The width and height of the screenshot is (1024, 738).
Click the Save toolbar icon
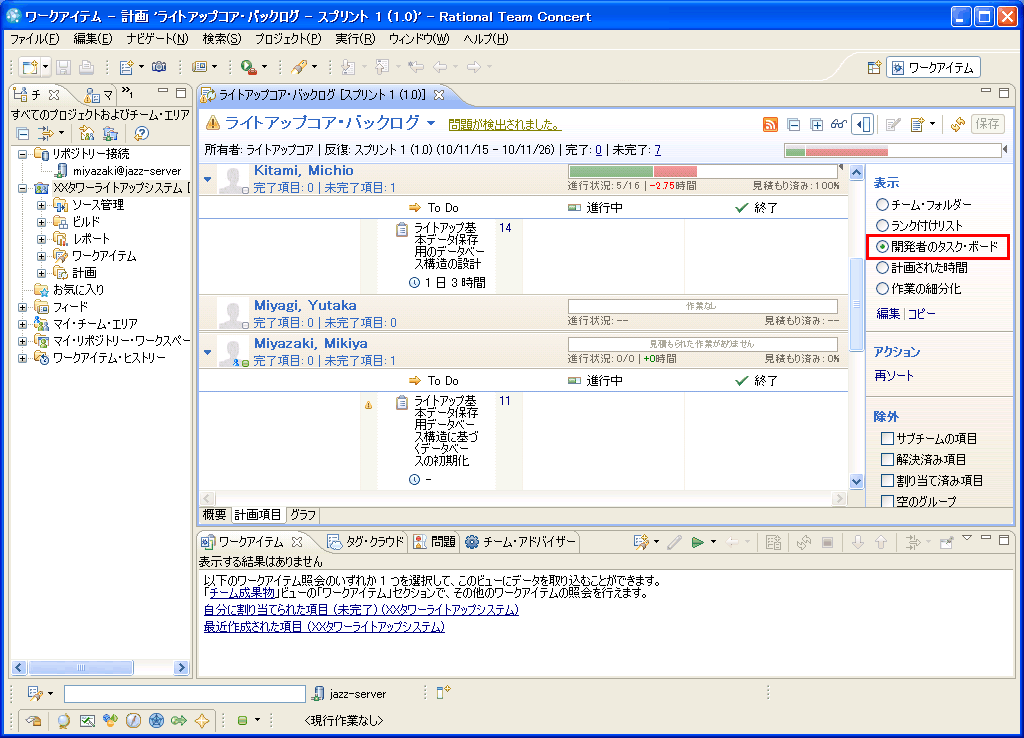click(63, 67)
